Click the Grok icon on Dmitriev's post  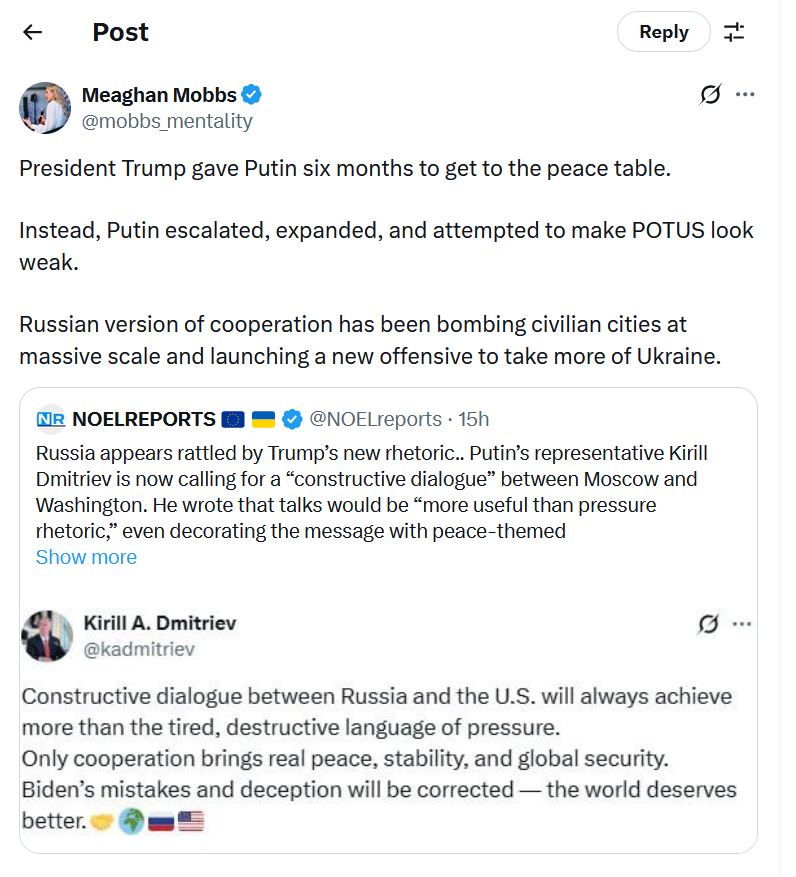[708, 624]
